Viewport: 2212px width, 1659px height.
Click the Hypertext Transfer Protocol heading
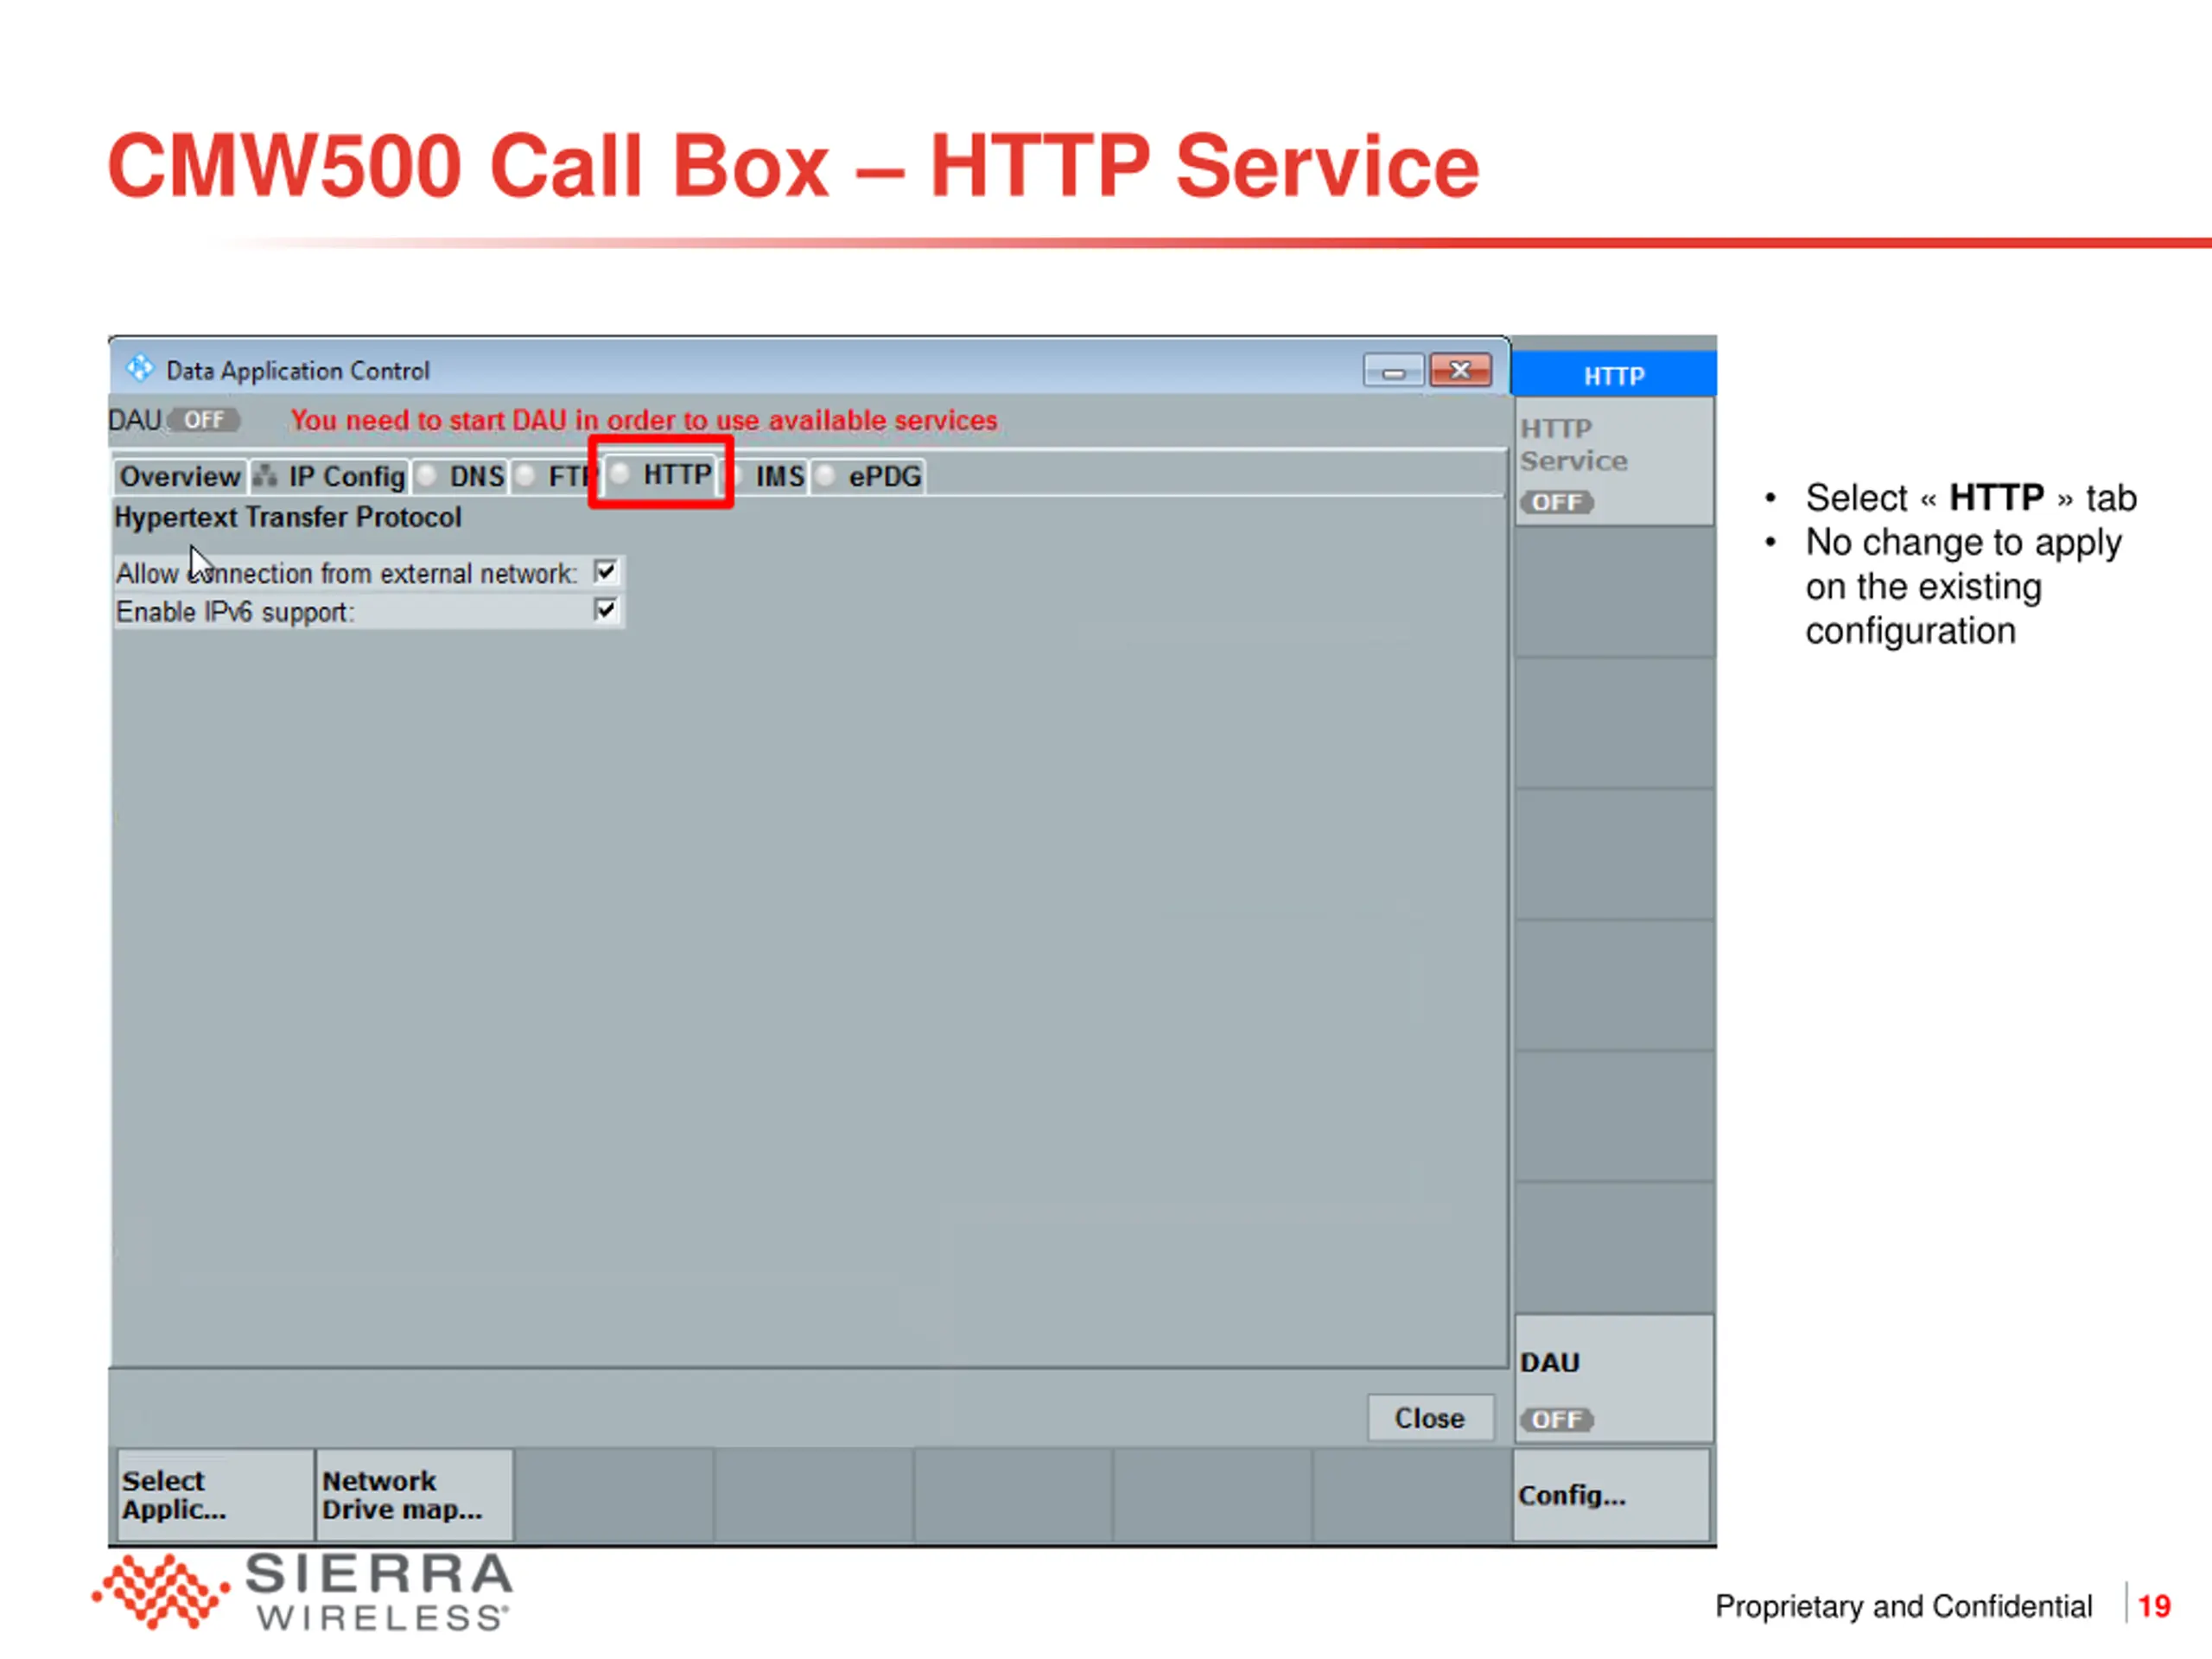[x=288, y=517]
